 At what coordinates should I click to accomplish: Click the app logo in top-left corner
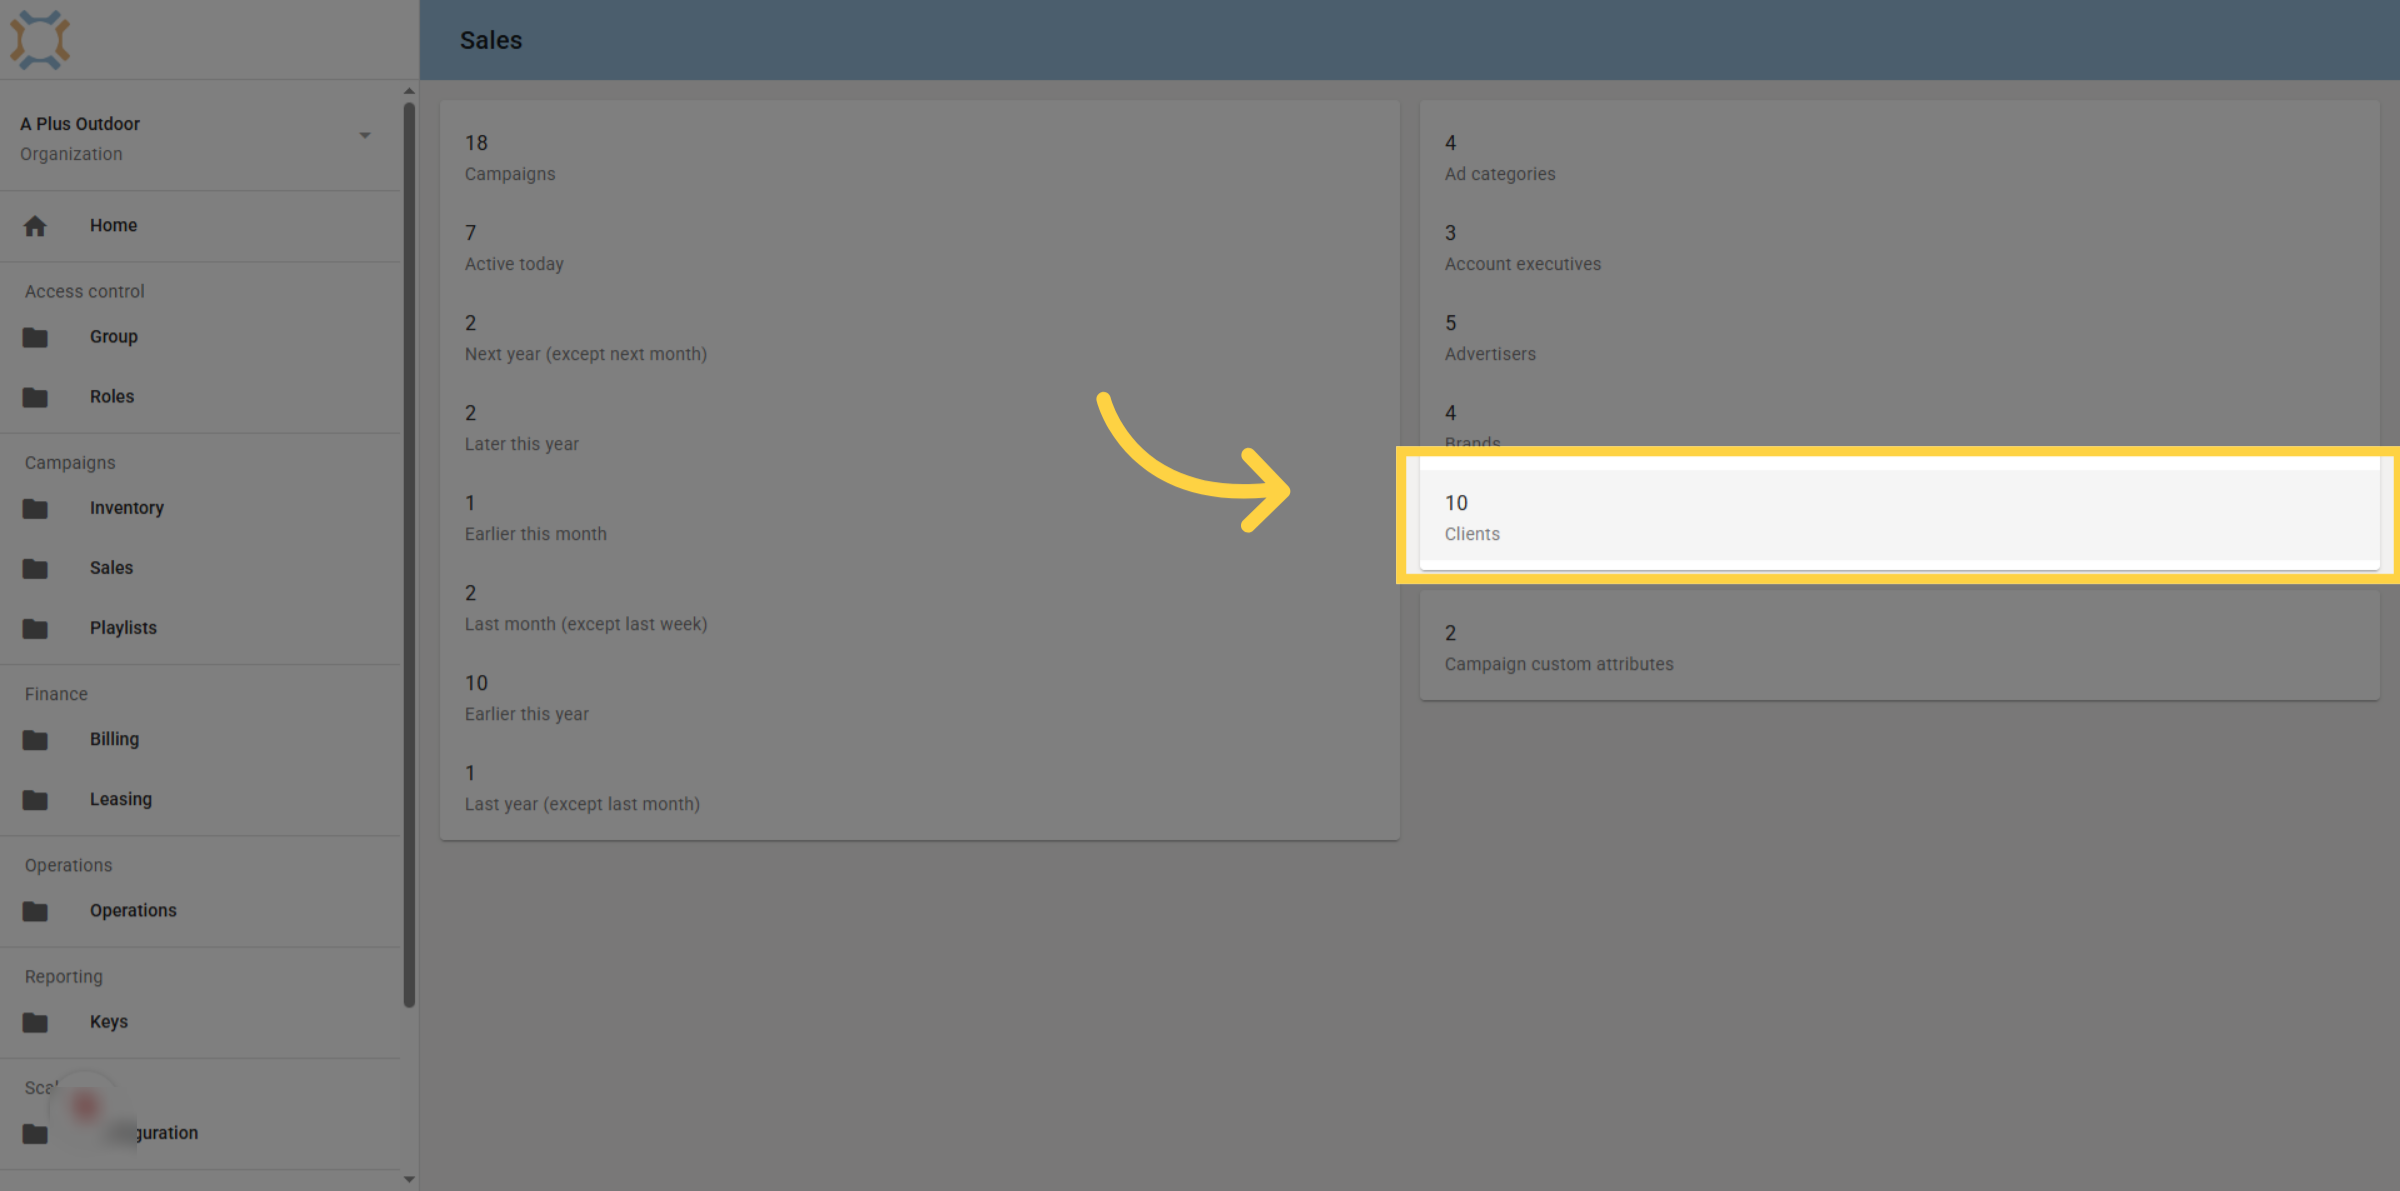pos(40,40)
